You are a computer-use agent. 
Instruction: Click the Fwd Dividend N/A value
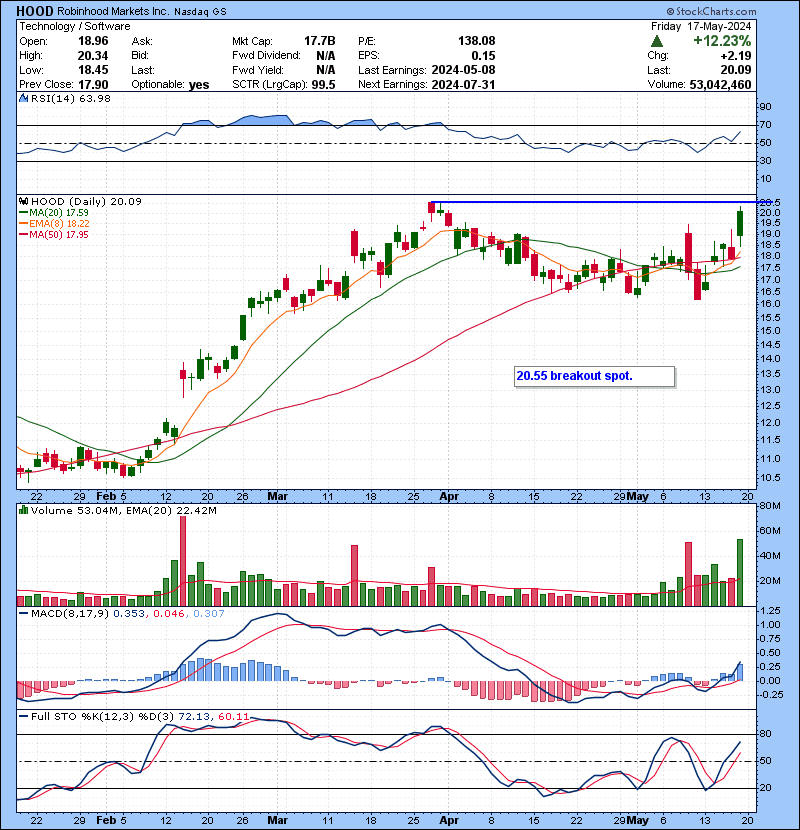[x=326, y=56]
